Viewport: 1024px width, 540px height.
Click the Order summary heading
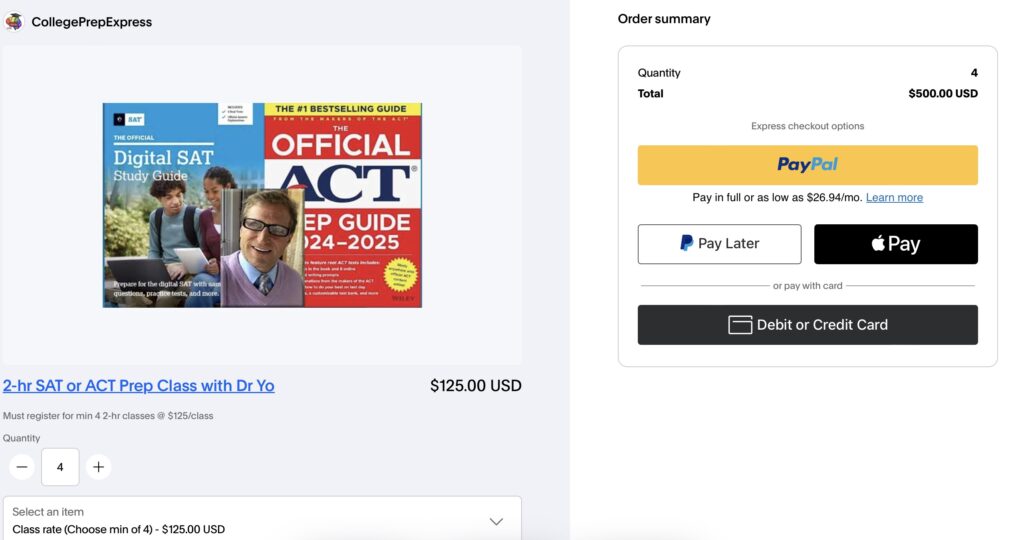tap(664, 19)
